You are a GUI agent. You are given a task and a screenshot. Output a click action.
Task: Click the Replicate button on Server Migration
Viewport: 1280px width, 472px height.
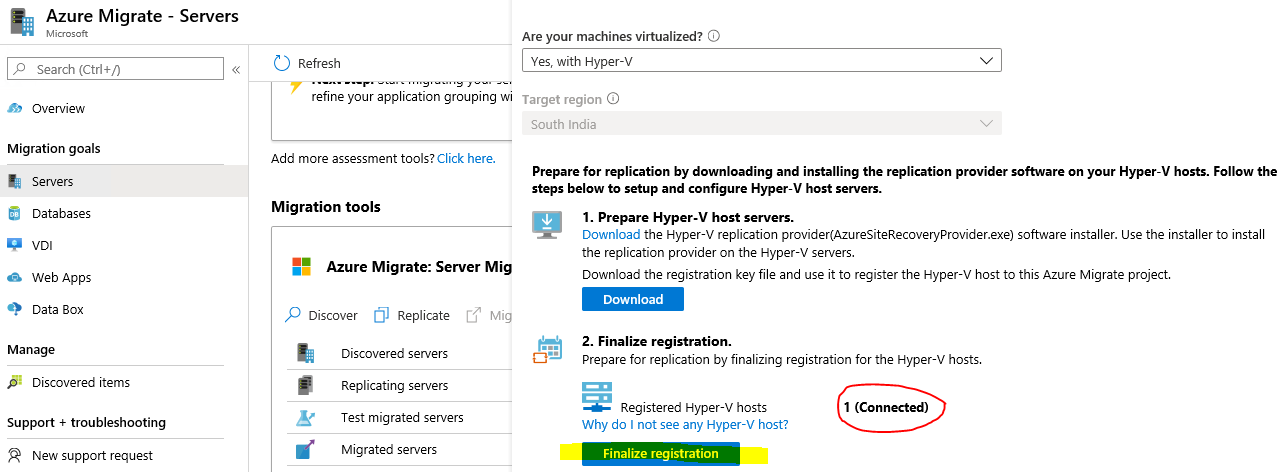click(x=412, y=315)
